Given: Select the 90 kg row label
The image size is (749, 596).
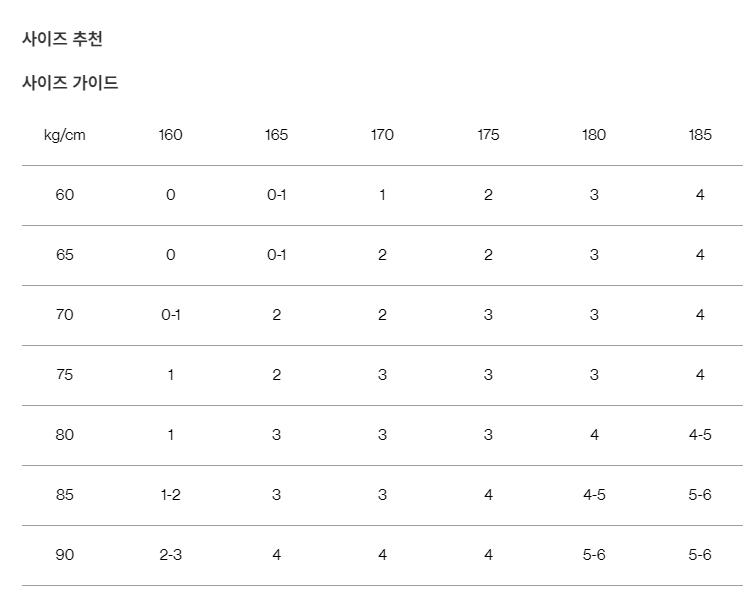Looking at the screenshot, I should 65,555.
